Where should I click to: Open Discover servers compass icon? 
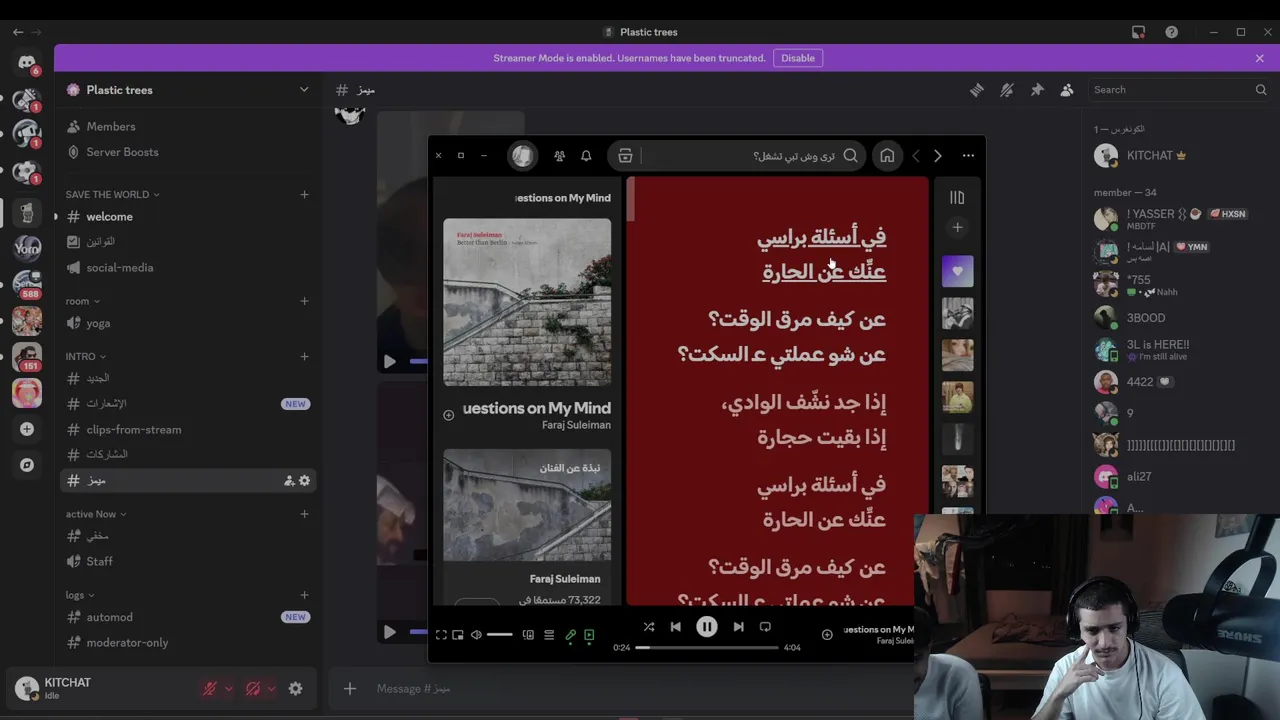(27, 465)
